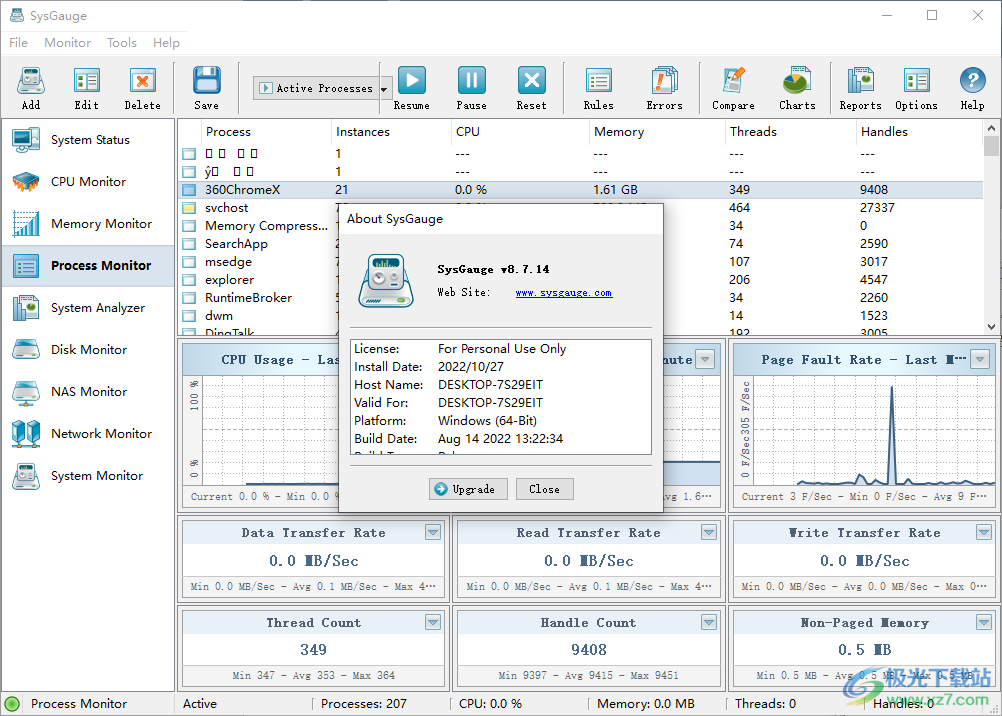Toggle the checkbox for svchost process

pyautogui.click(x=189, y=208)
